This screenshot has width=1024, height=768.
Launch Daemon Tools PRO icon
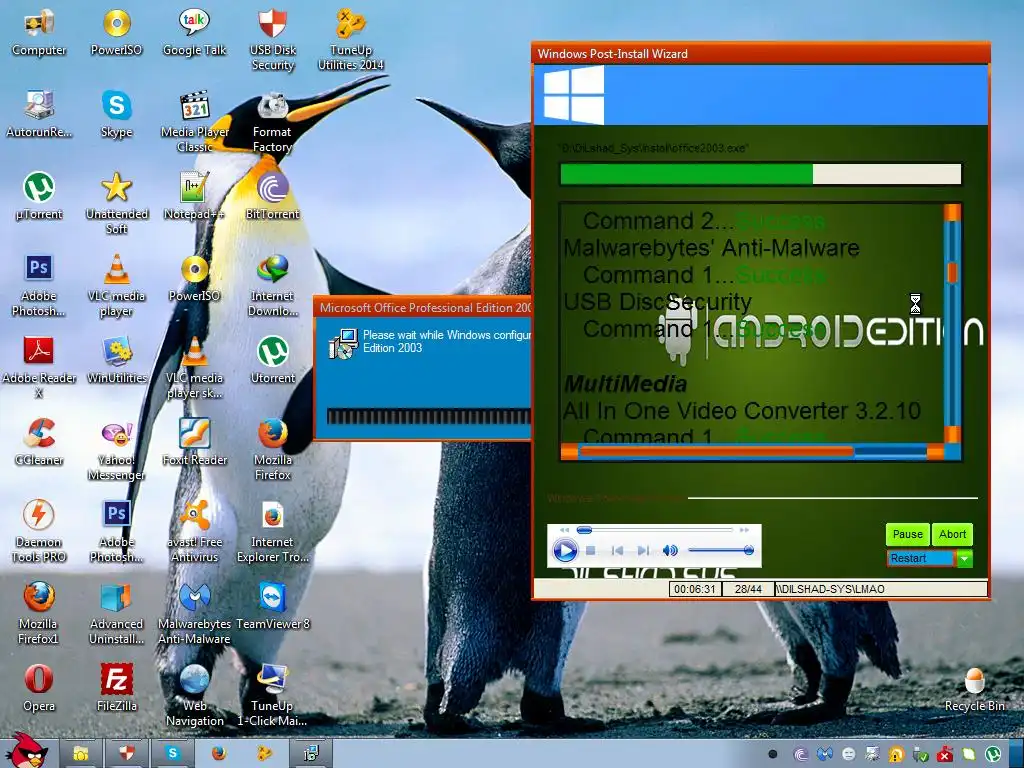[x=39, y=532]
